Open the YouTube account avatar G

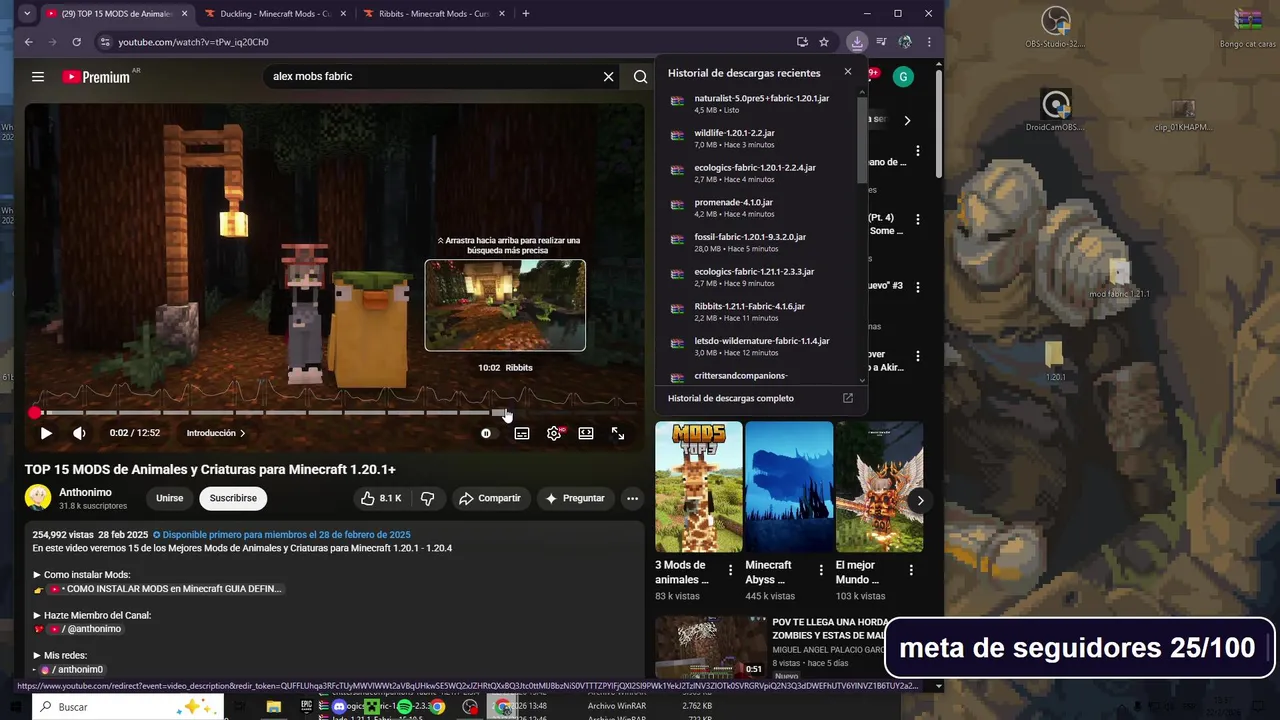[903, 77]
